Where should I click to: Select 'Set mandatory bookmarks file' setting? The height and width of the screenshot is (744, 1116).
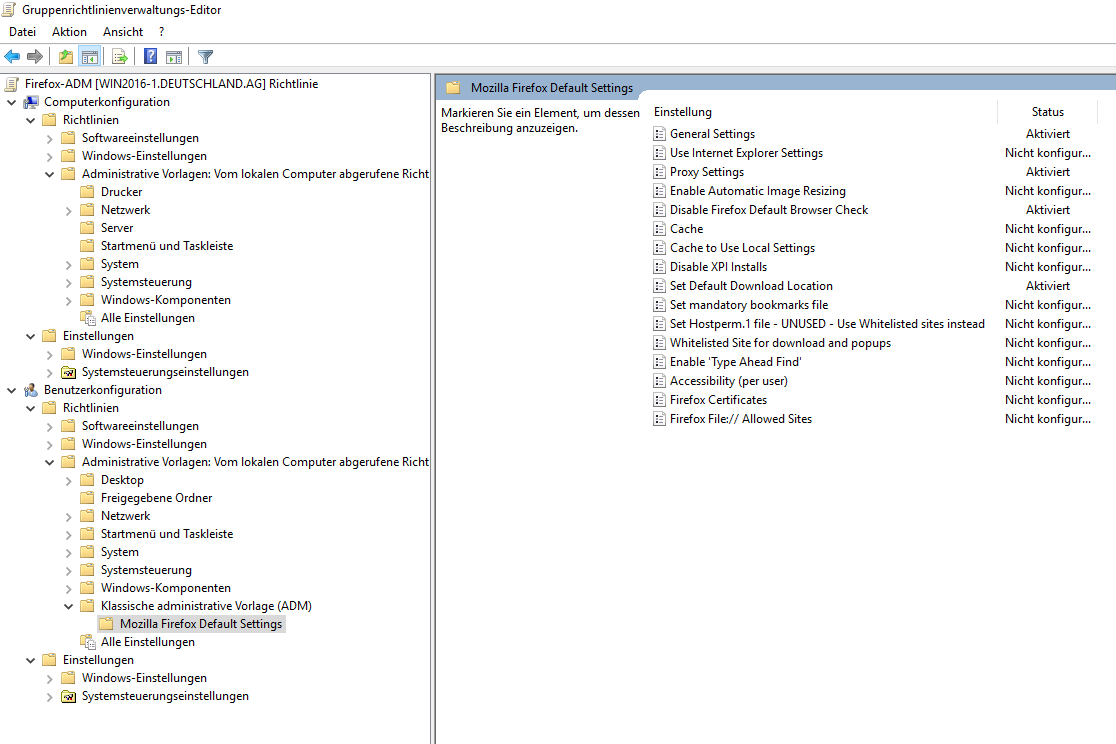(x=749, y=305)
